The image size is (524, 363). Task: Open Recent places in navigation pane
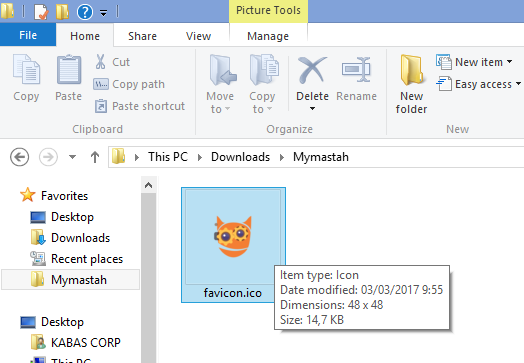click(x=87, y=259)
